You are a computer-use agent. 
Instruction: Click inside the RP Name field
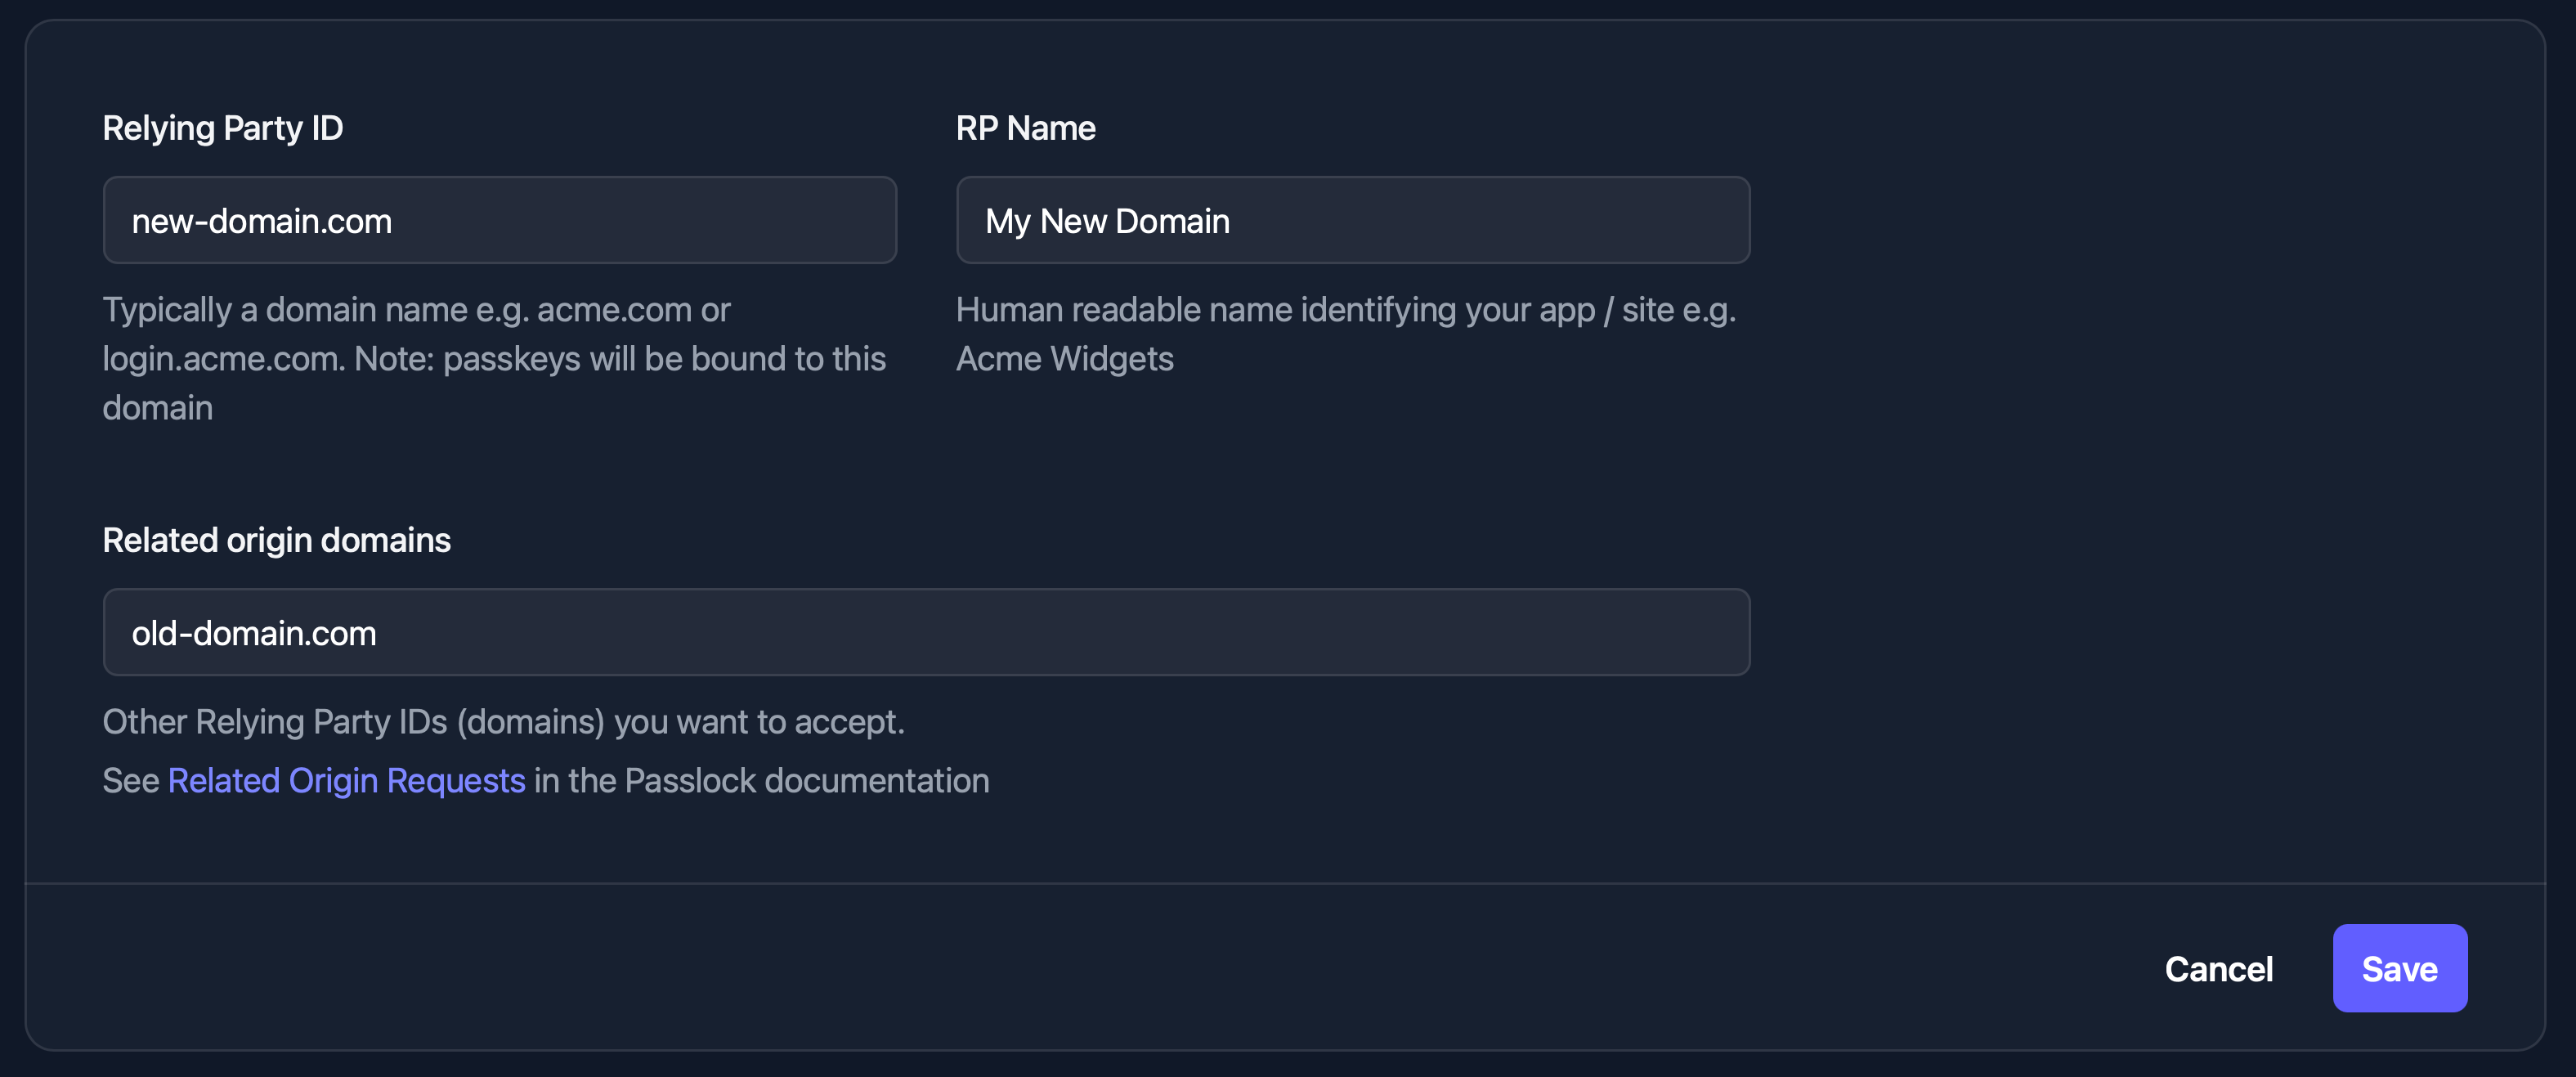pyautogui.click(x=1352, y=220)
